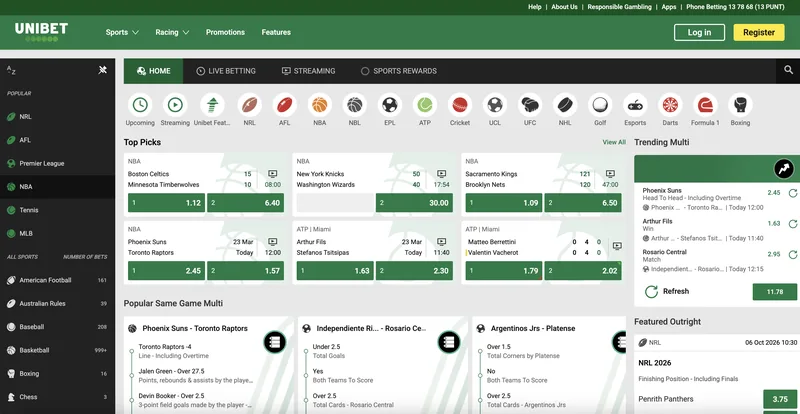800x414 pixels.
Task: Open Chess in all sports list
Action: tap(57, 397)
